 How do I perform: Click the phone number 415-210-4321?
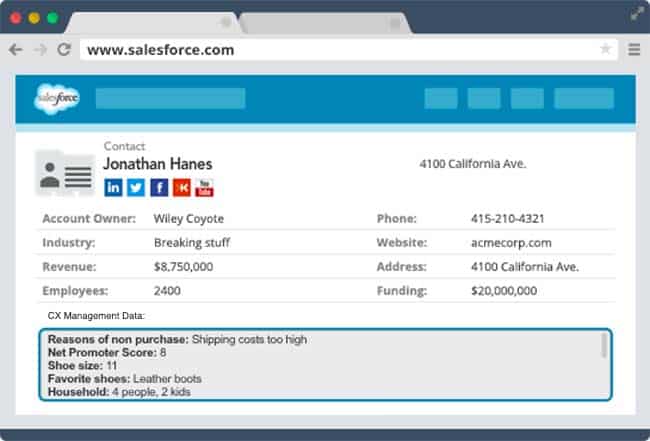[x=507, y=218]
